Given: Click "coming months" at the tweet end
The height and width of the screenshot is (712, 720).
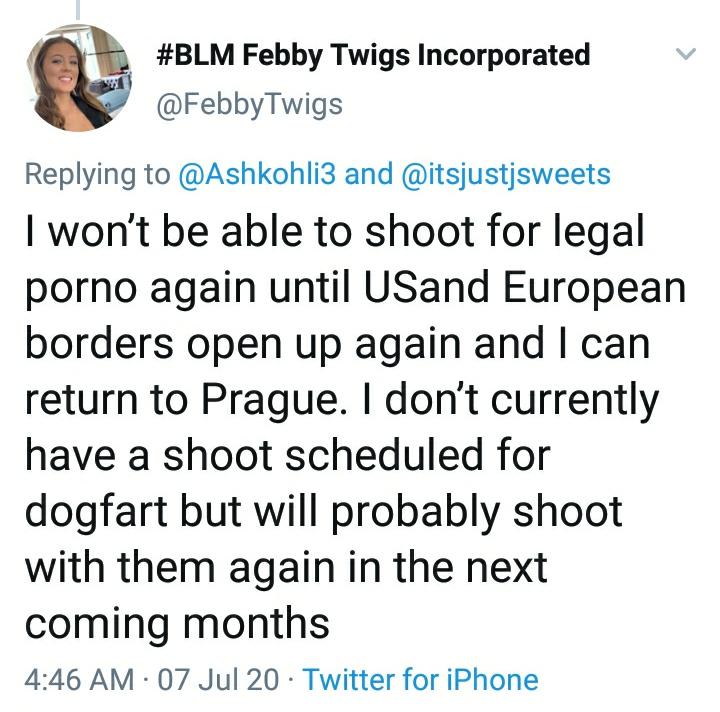Looking at the screenshot, I should [176, 624].
